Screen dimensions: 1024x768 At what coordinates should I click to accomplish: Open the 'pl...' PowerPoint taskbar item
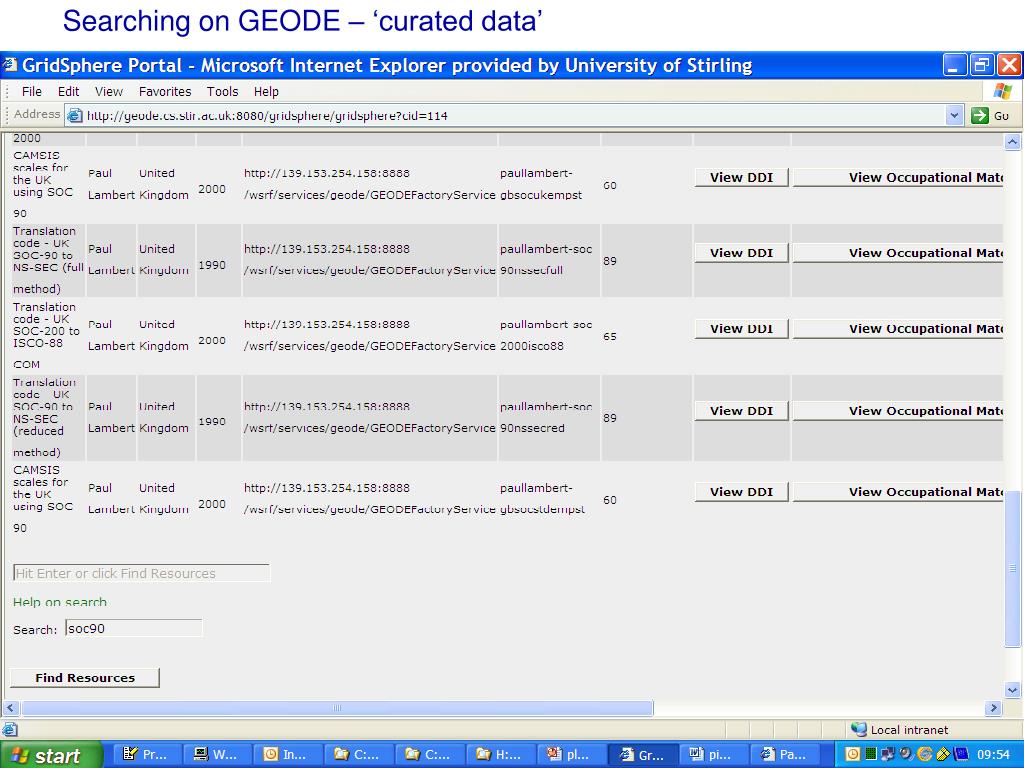click(571, 754)
